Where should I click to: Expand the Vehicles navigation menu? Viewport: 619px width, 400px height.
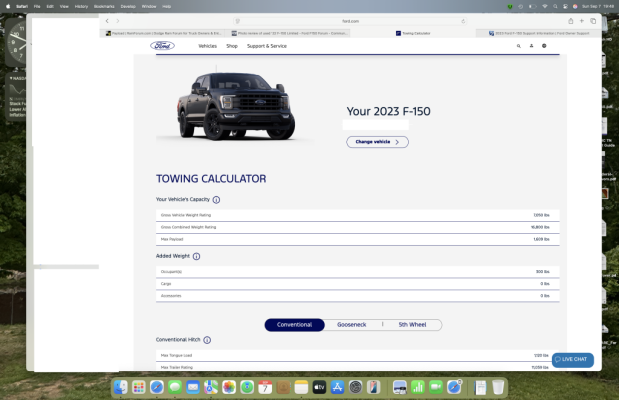pyautogui.click(x=208, y=46)
